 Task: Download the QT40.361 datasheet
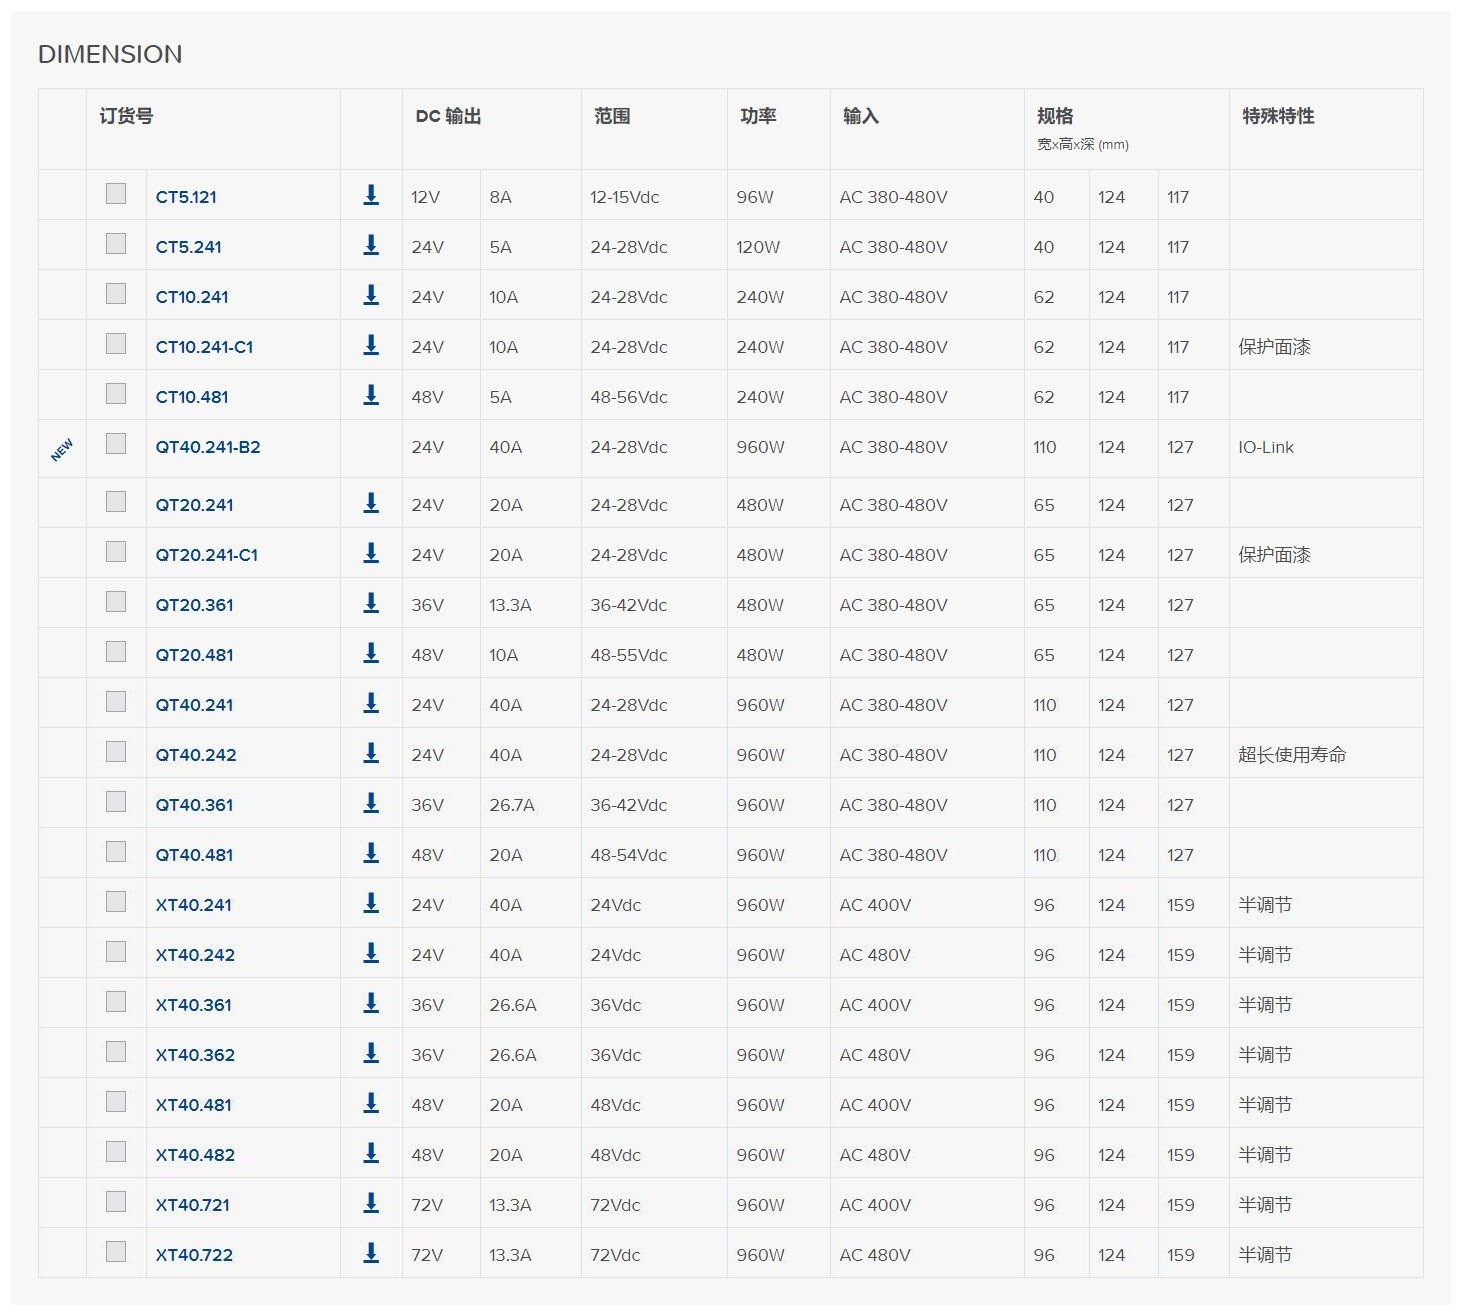pyautogui.click(x=371, y=804)
